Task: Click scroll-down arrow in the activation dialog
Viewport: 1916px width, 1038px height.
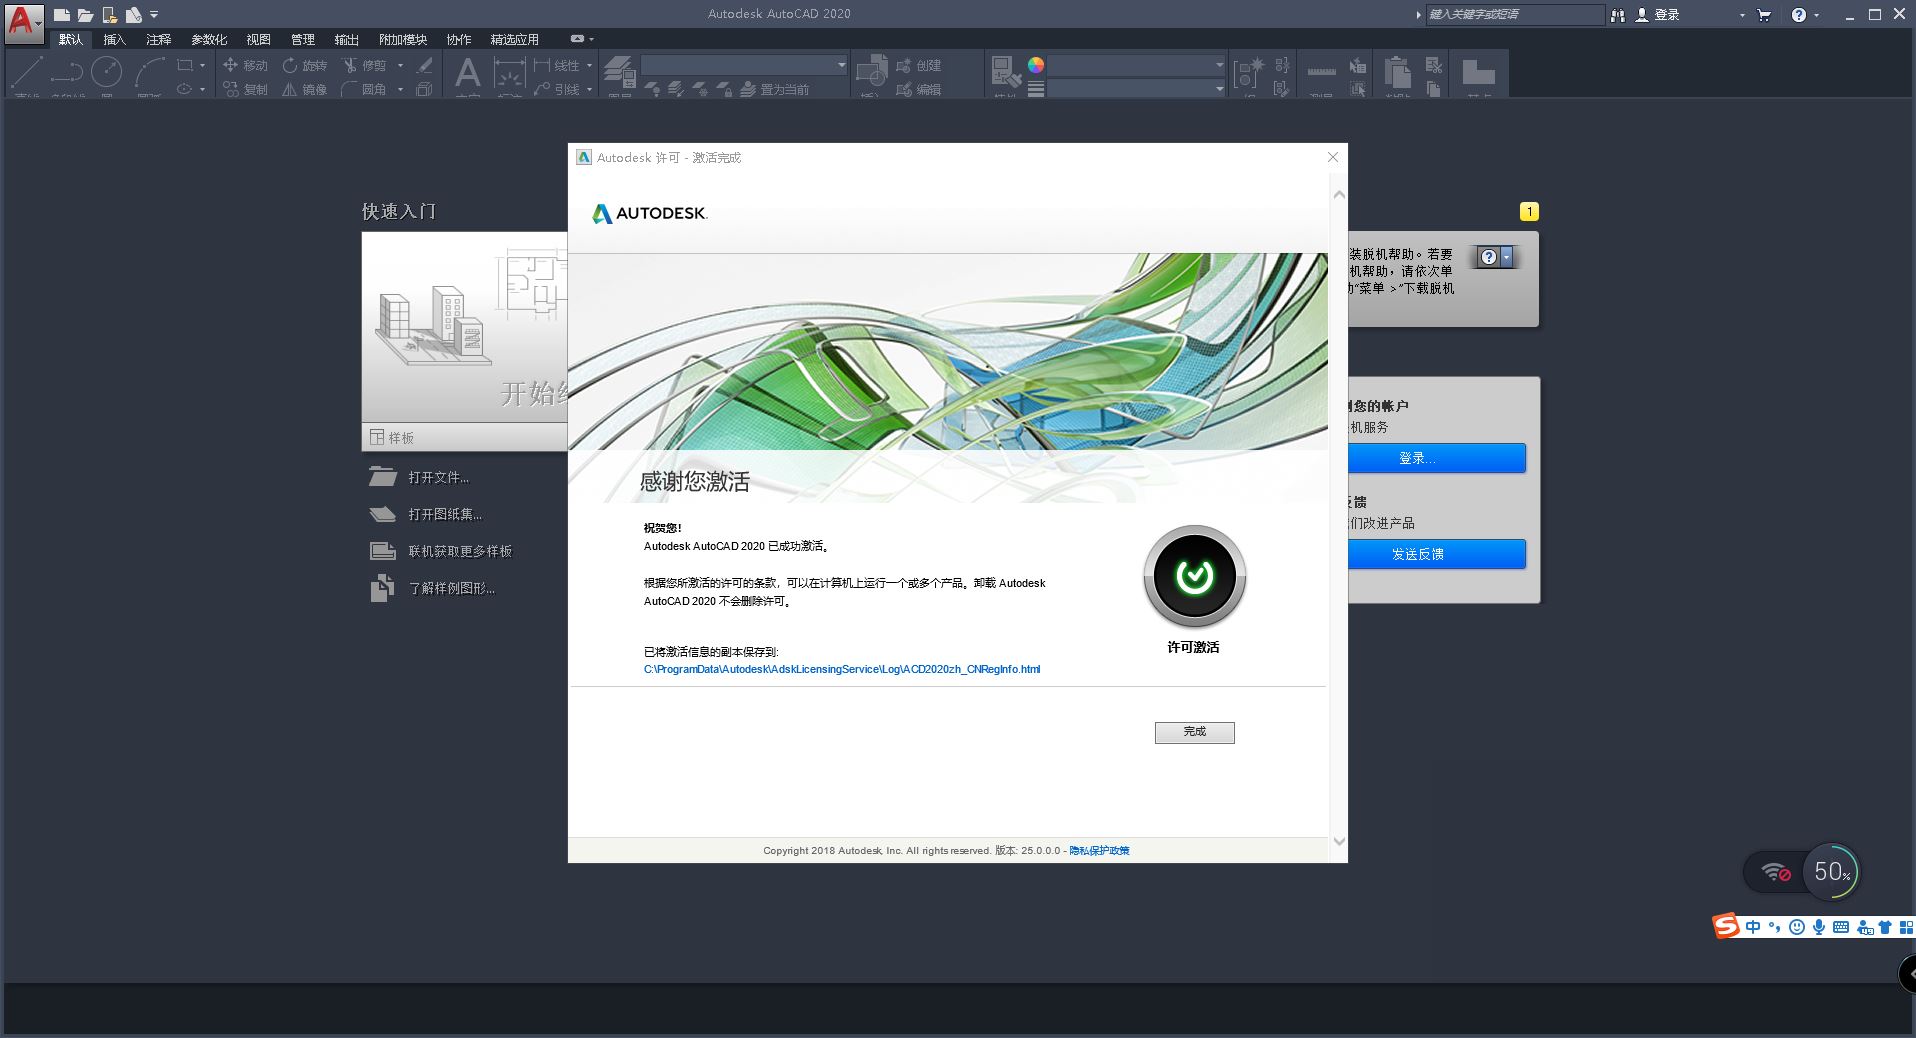Action: [x=1339, y=842]
